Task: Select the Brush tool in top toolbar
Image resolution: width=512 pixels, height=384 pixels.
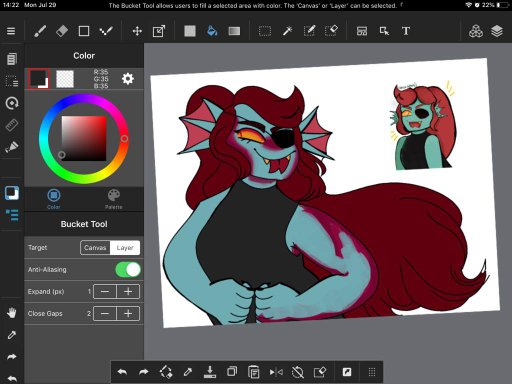Action: coord(40,31)
